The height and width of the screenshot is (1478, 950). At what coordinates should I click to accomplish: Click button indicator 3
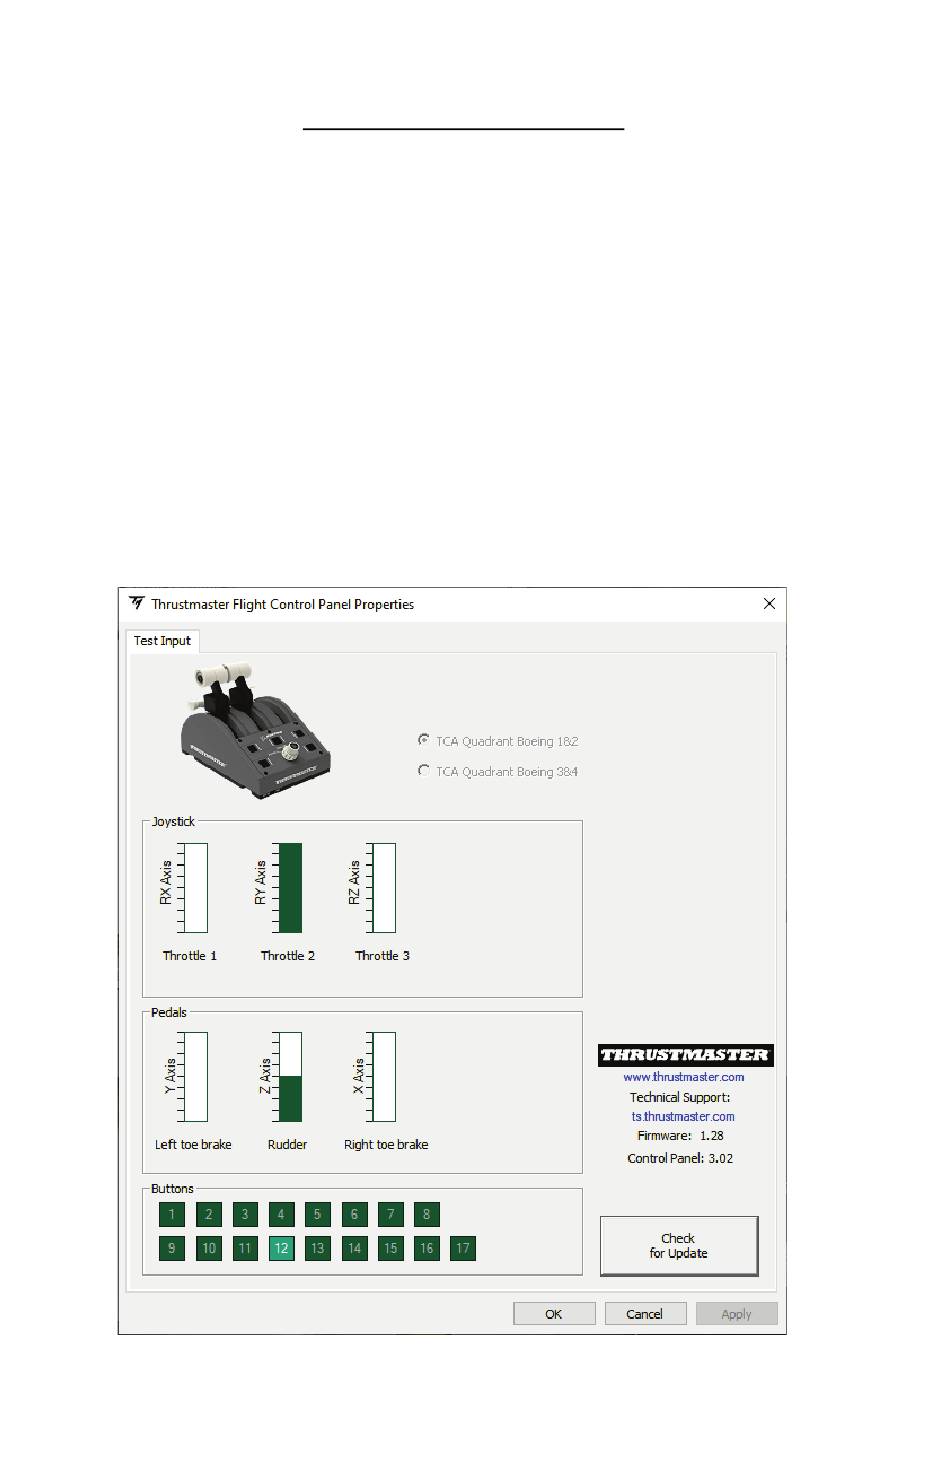click(245, 1214)
